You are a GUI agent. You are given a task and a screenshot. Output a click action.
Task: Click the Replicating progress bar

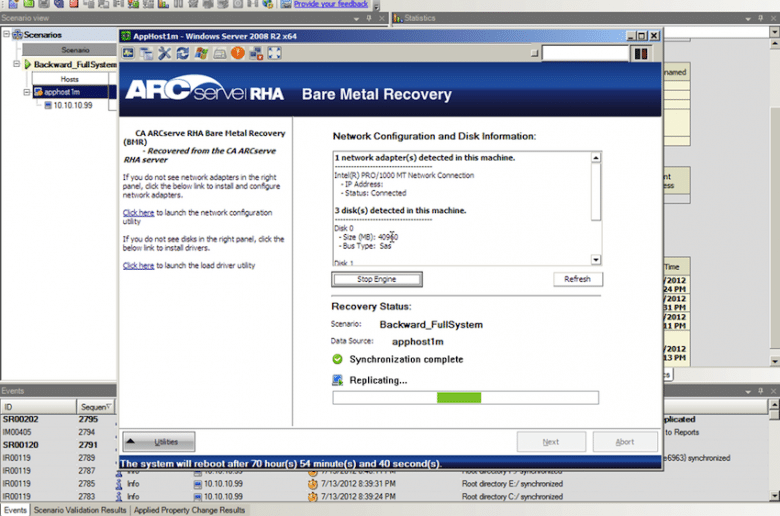coord(466,398)
